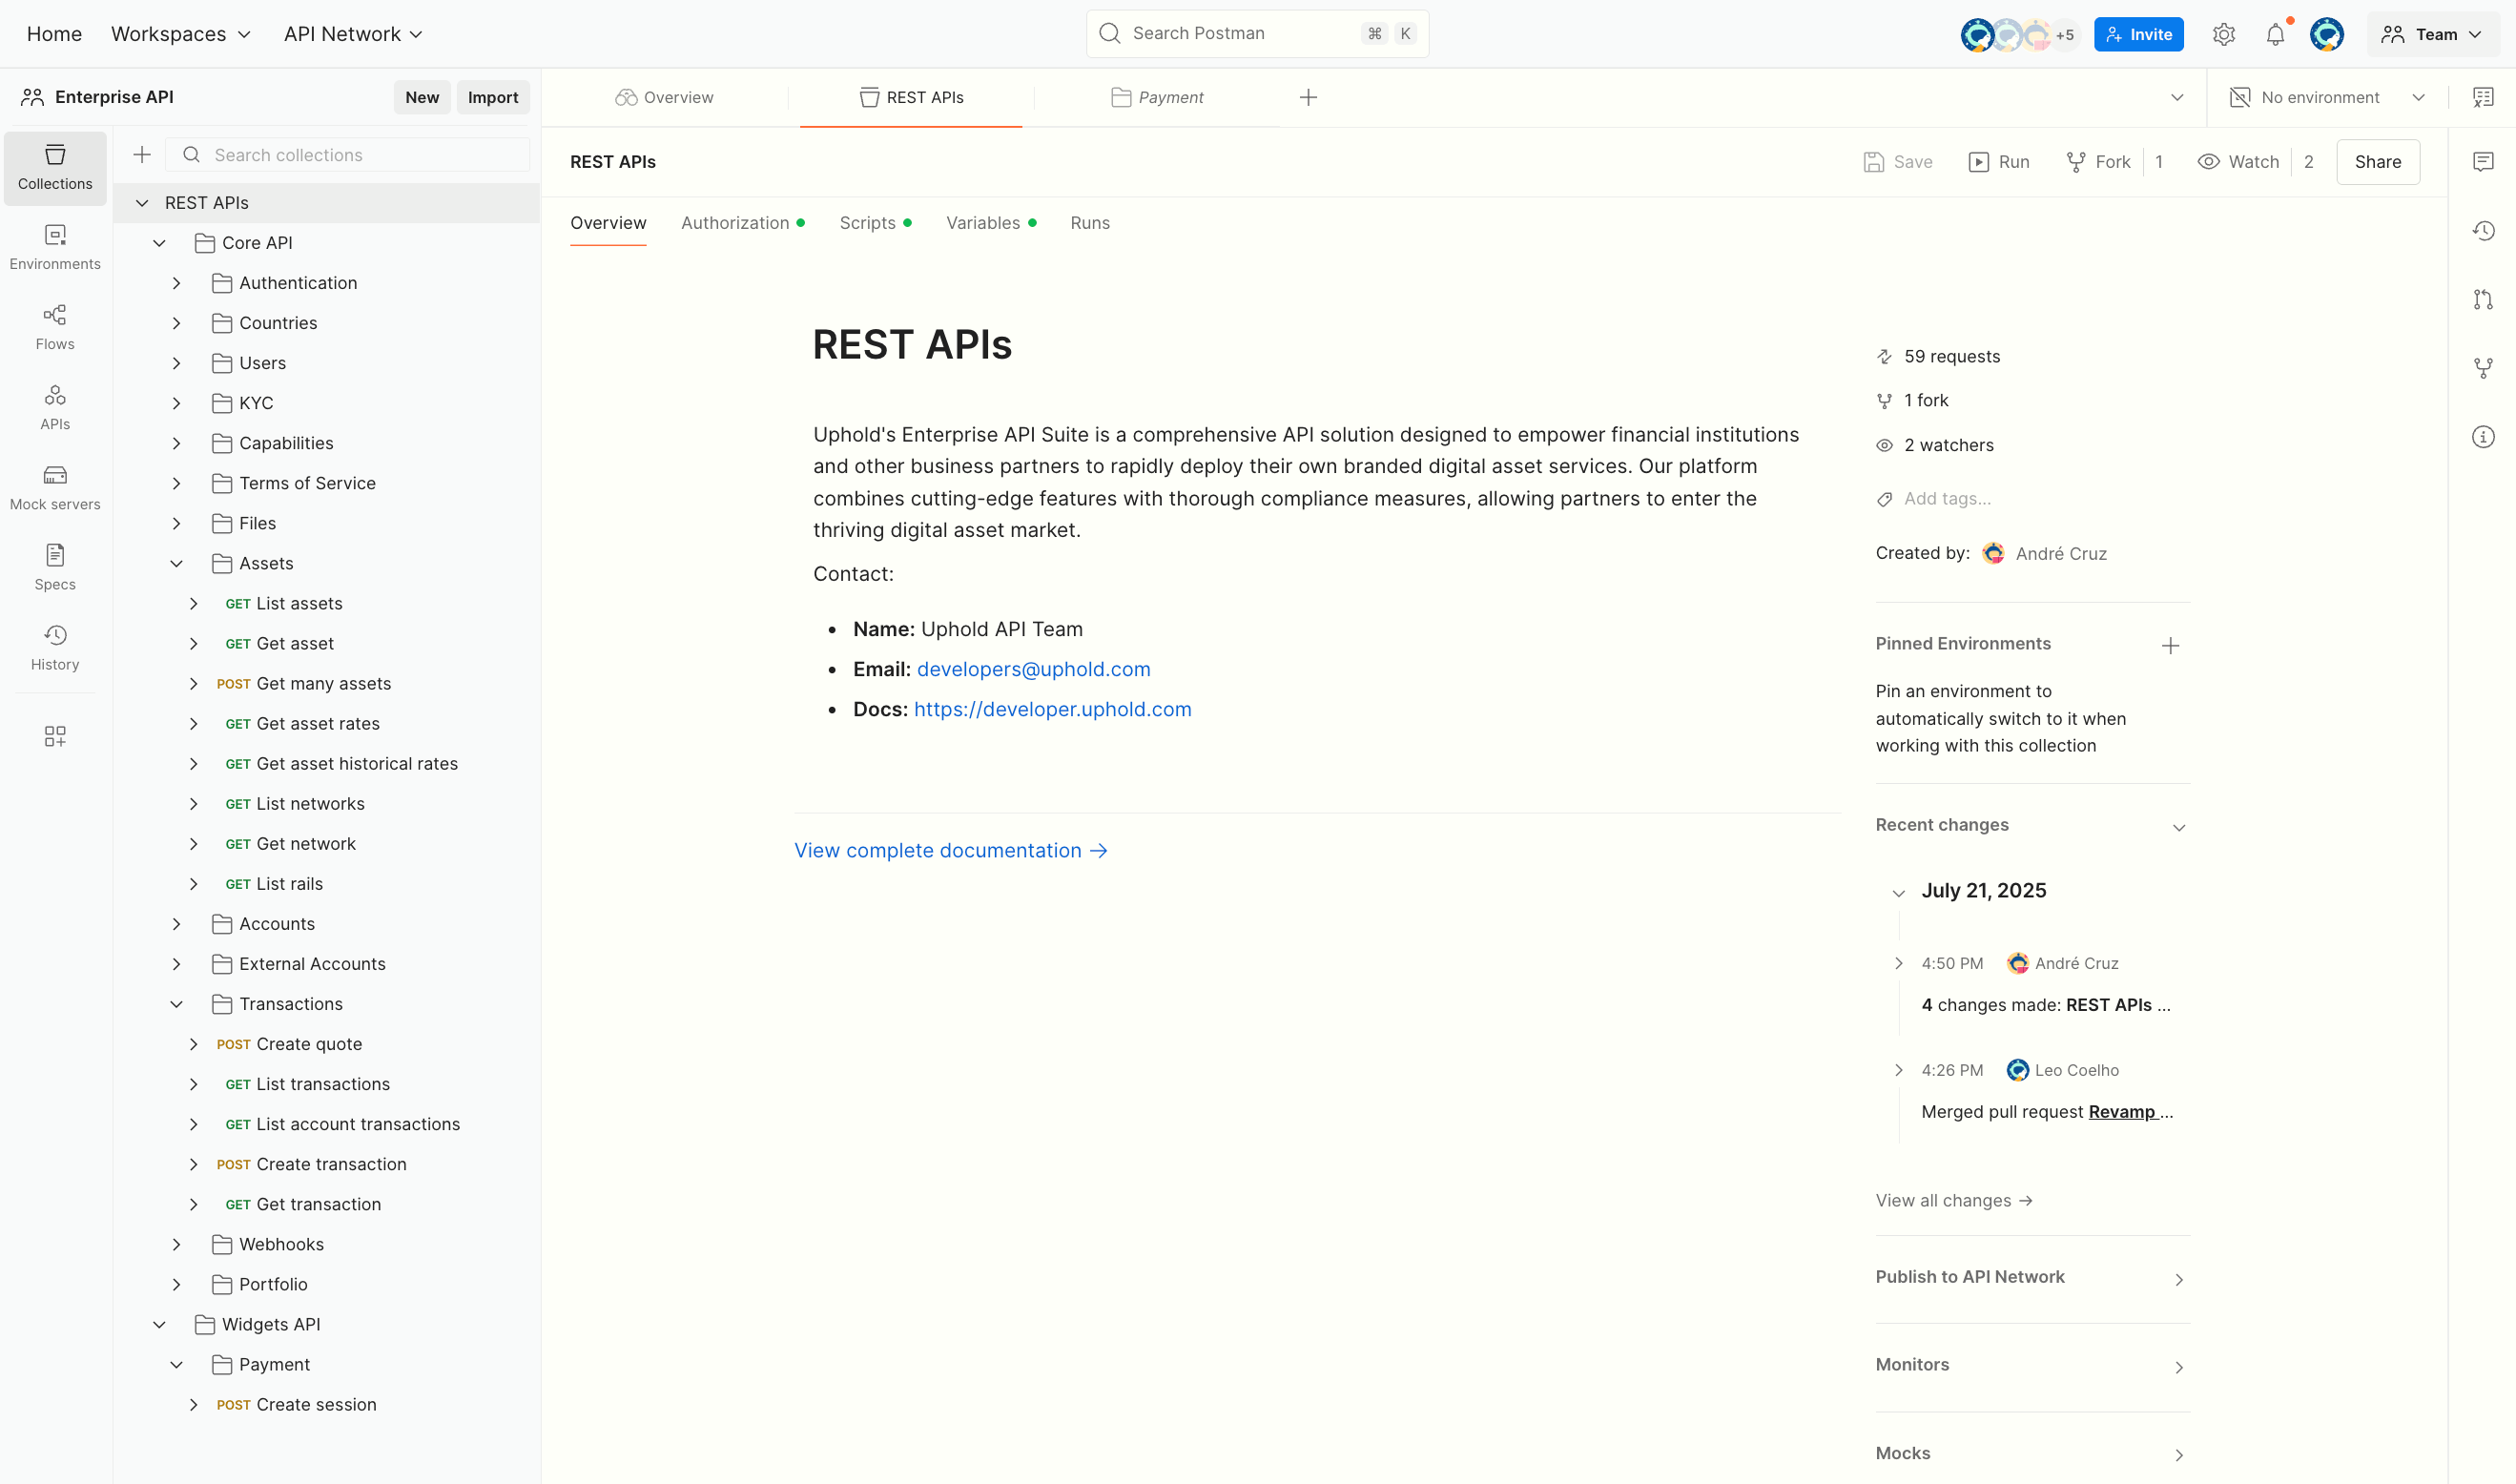Viewport: 2516px width, 1484px height.
Task: Open the developers@uphold.com email link
Action: pos(1033,669)
